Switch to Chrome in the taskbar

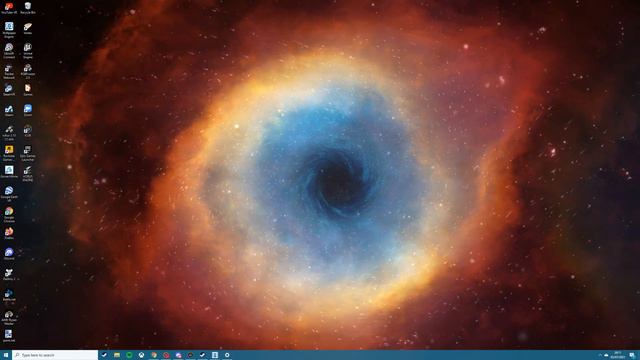click(153, 355)
